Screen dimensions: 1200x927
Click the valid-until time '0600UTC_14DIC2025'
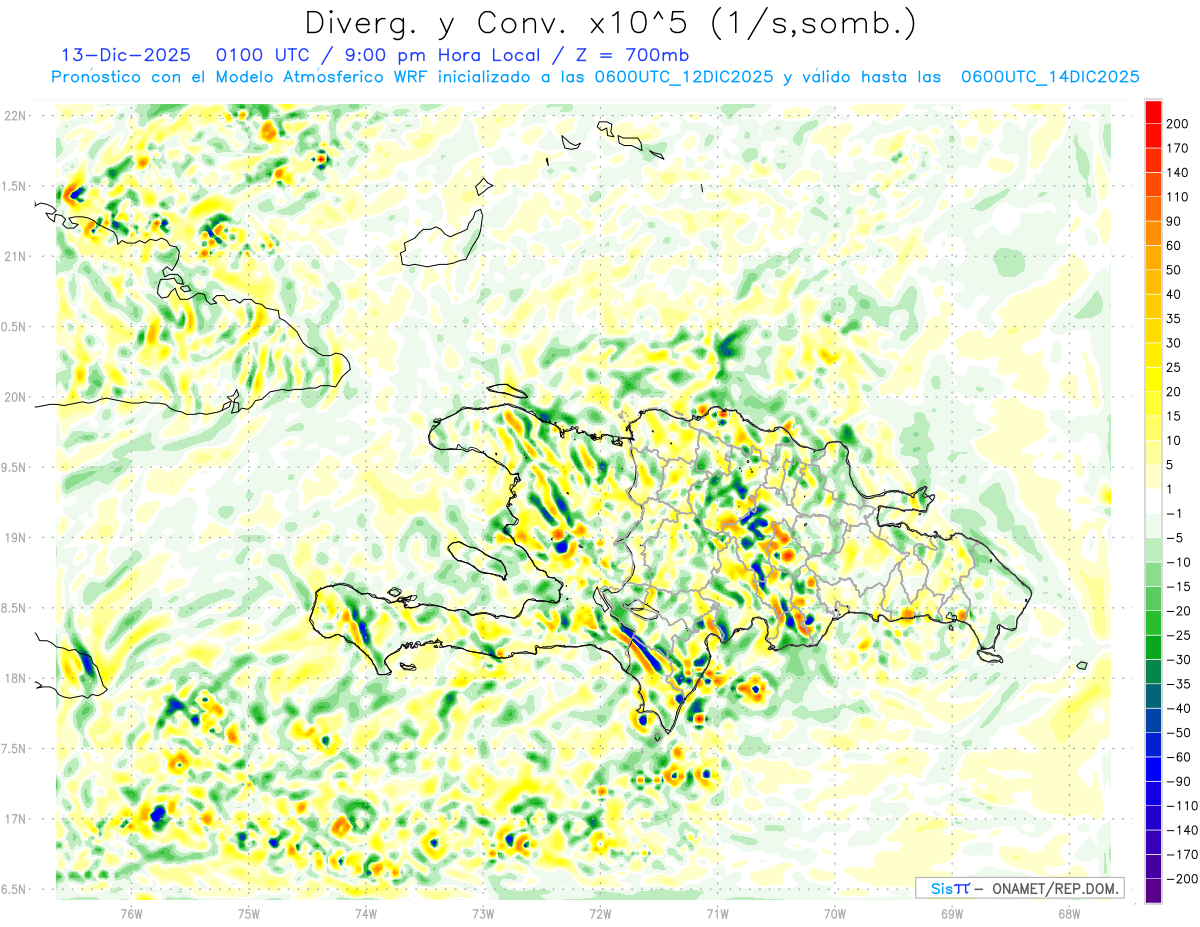click(1050, 77)
